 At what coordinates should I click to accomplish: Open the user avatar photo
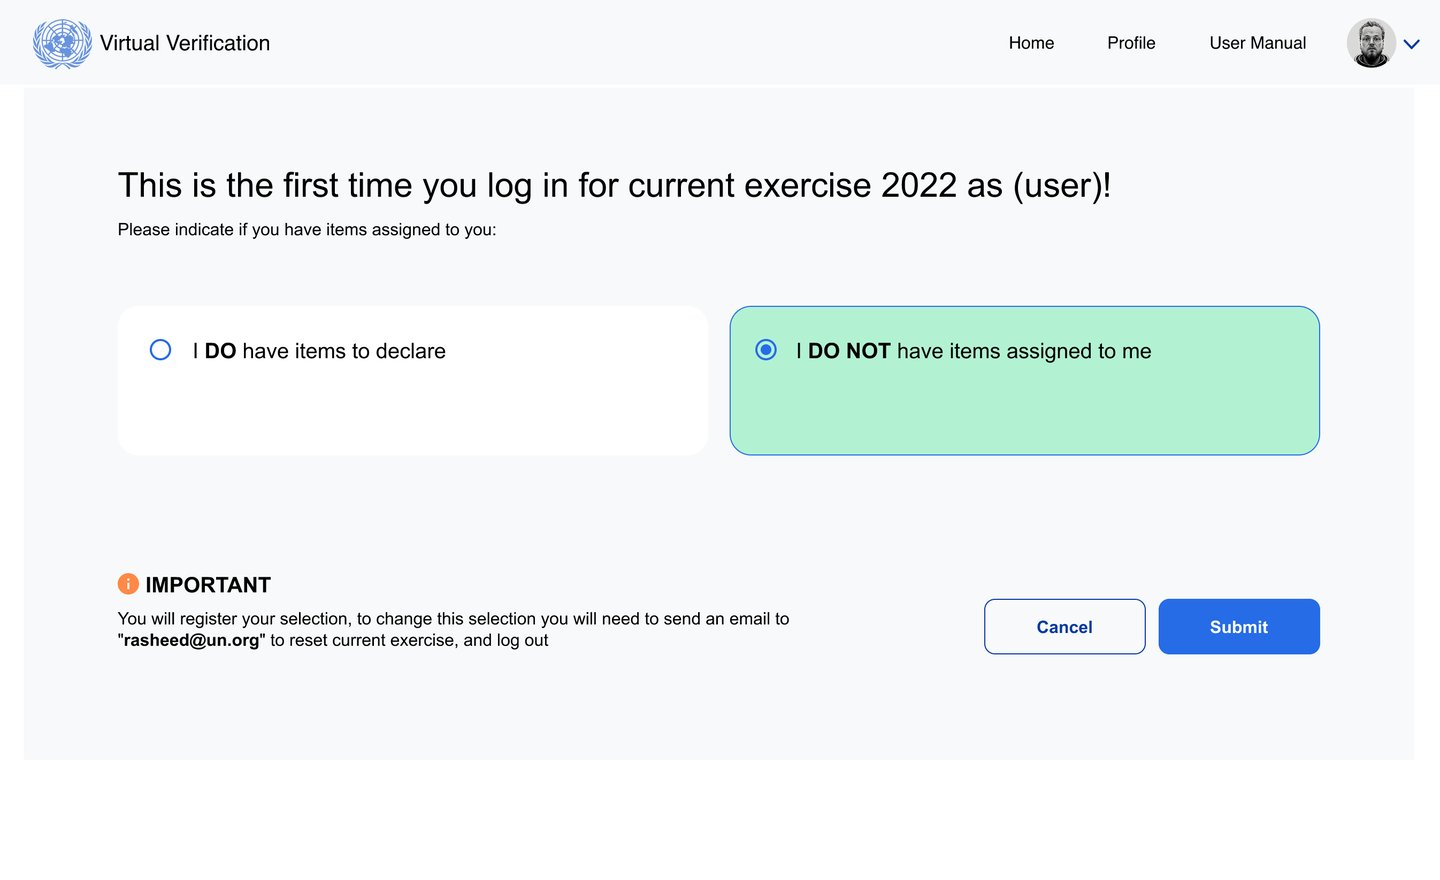tap(1371, 44)
